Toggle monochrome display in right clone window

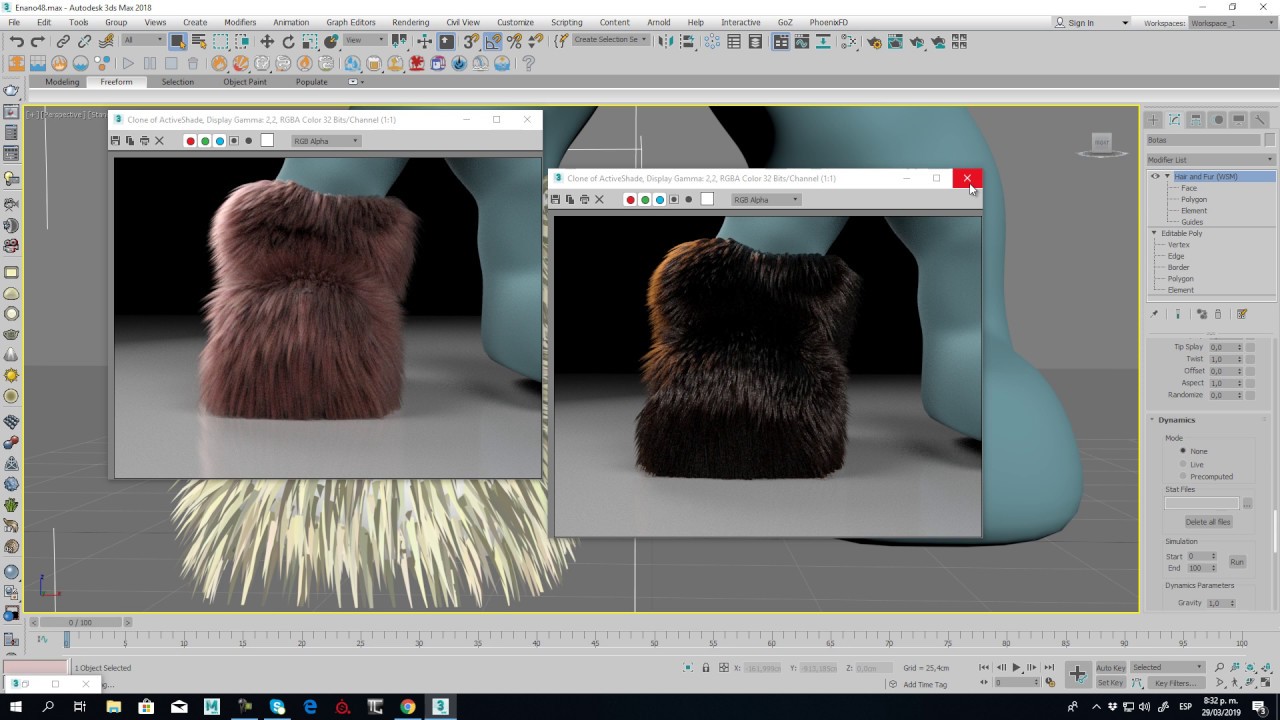tap(688, 200)
